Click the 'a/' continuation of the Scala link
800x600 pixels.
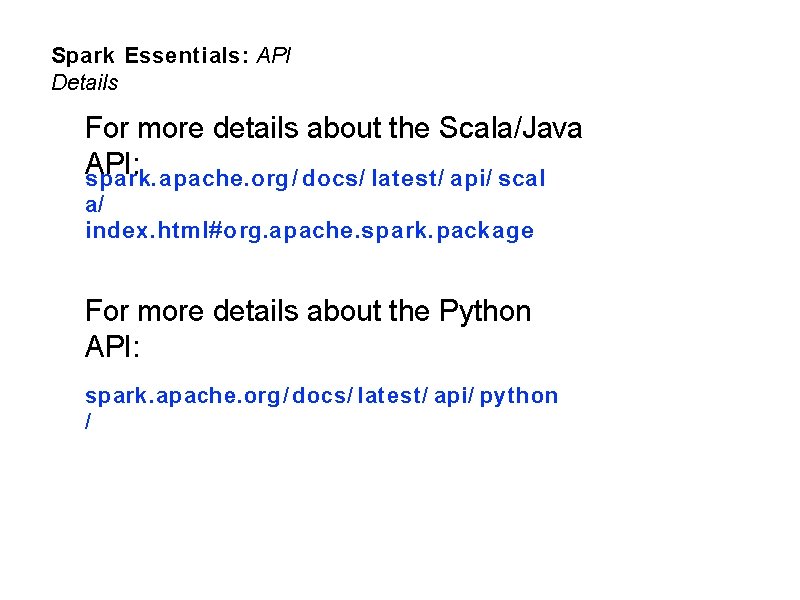point(94,205)
